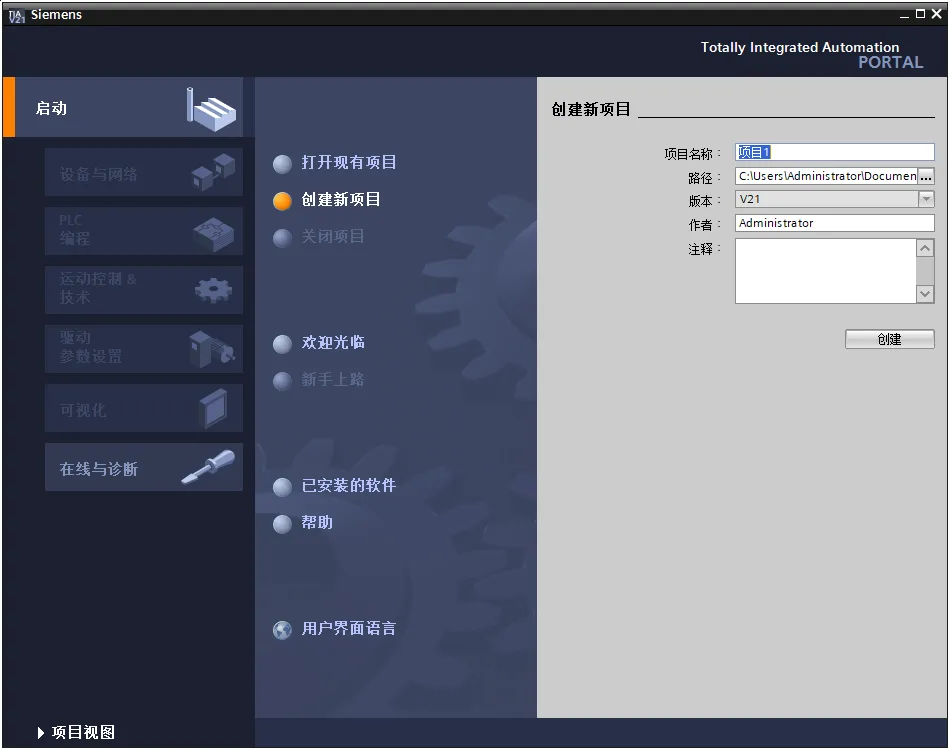The image size is (950, 750).
Task: Click the bullet beside 新手上路
Action: click(282, 381)
